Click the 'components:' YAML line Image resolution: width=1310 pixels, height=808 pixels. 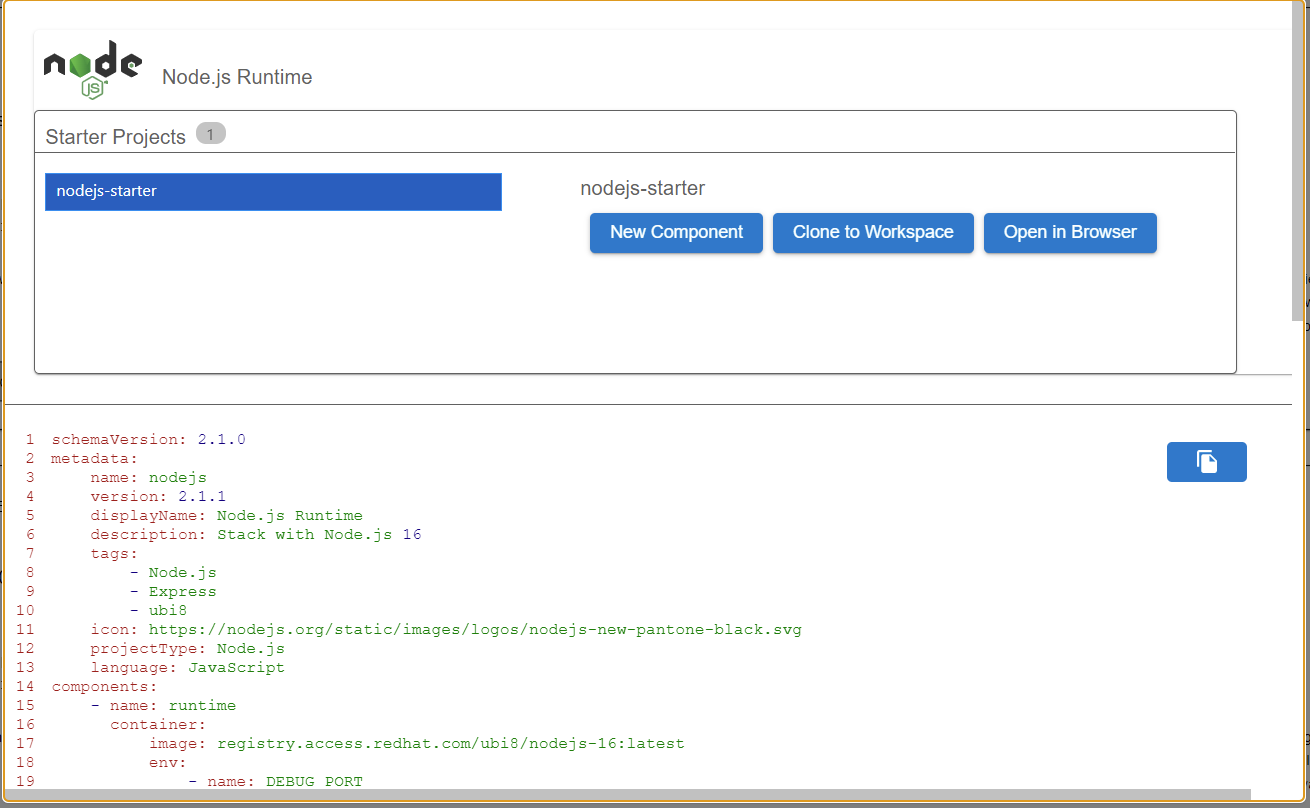104,686
